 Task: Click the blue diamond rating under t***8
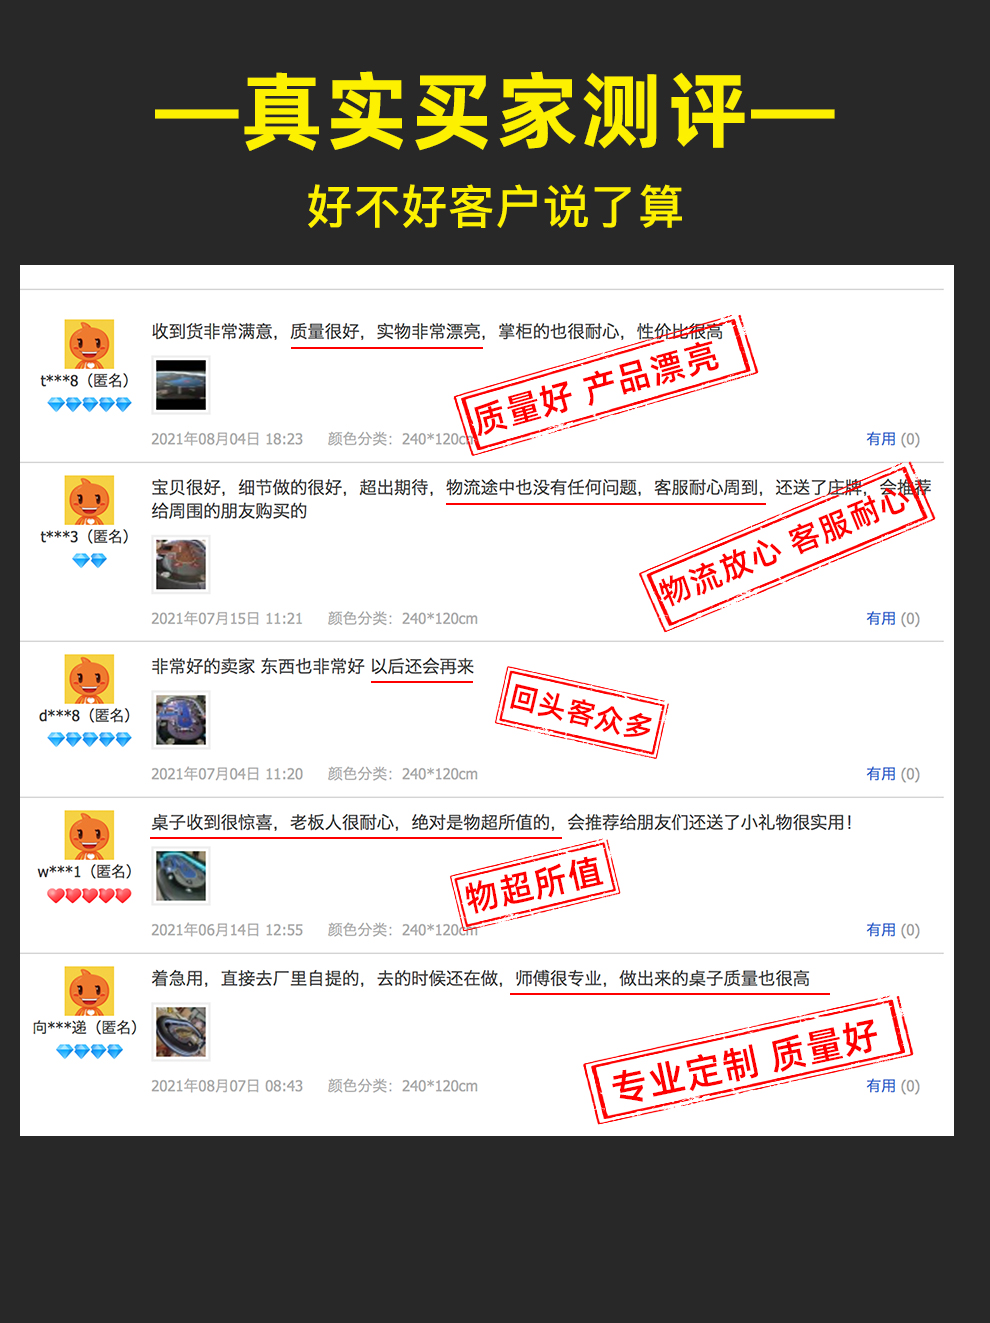(89, 404)
